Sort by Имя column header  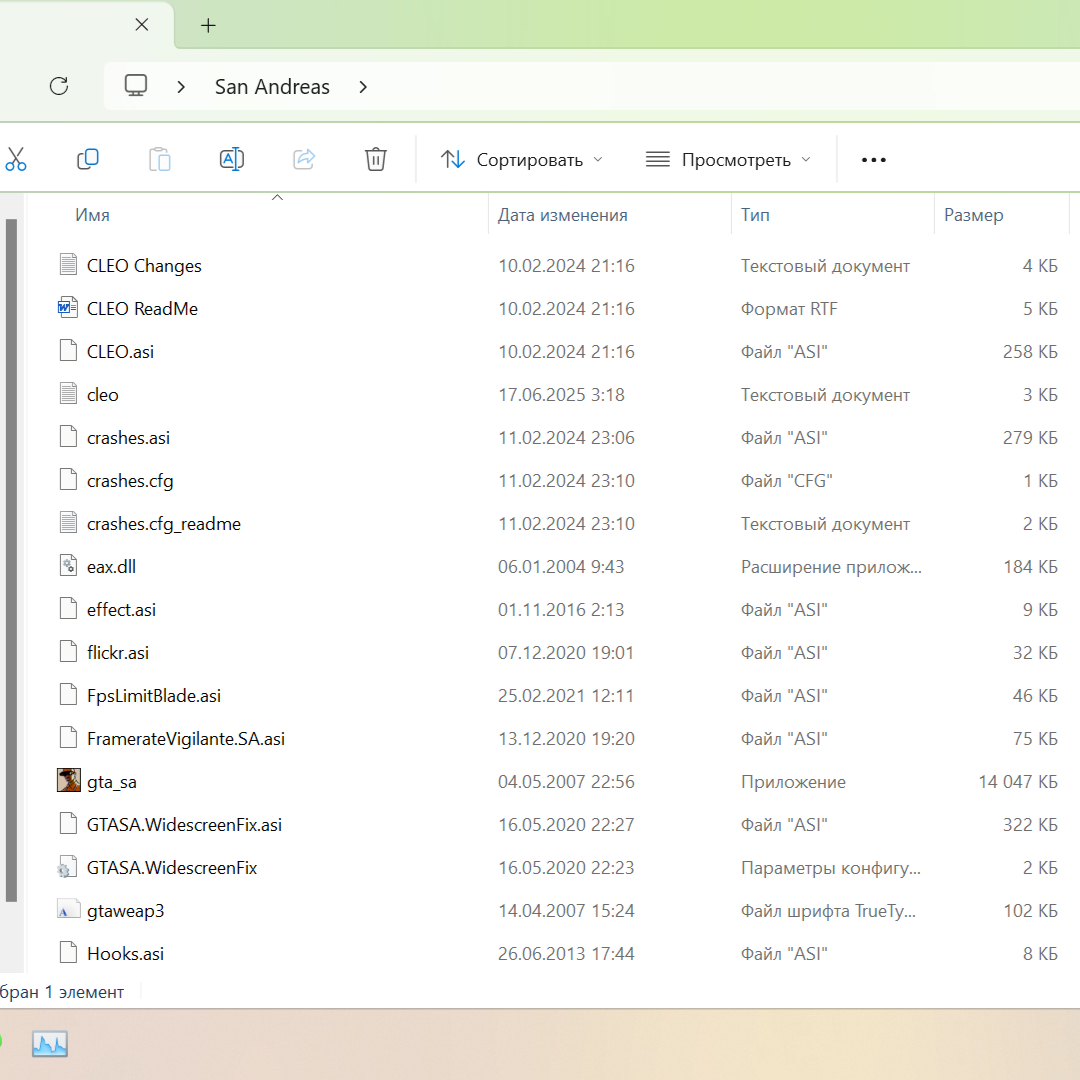click(92, 215)
